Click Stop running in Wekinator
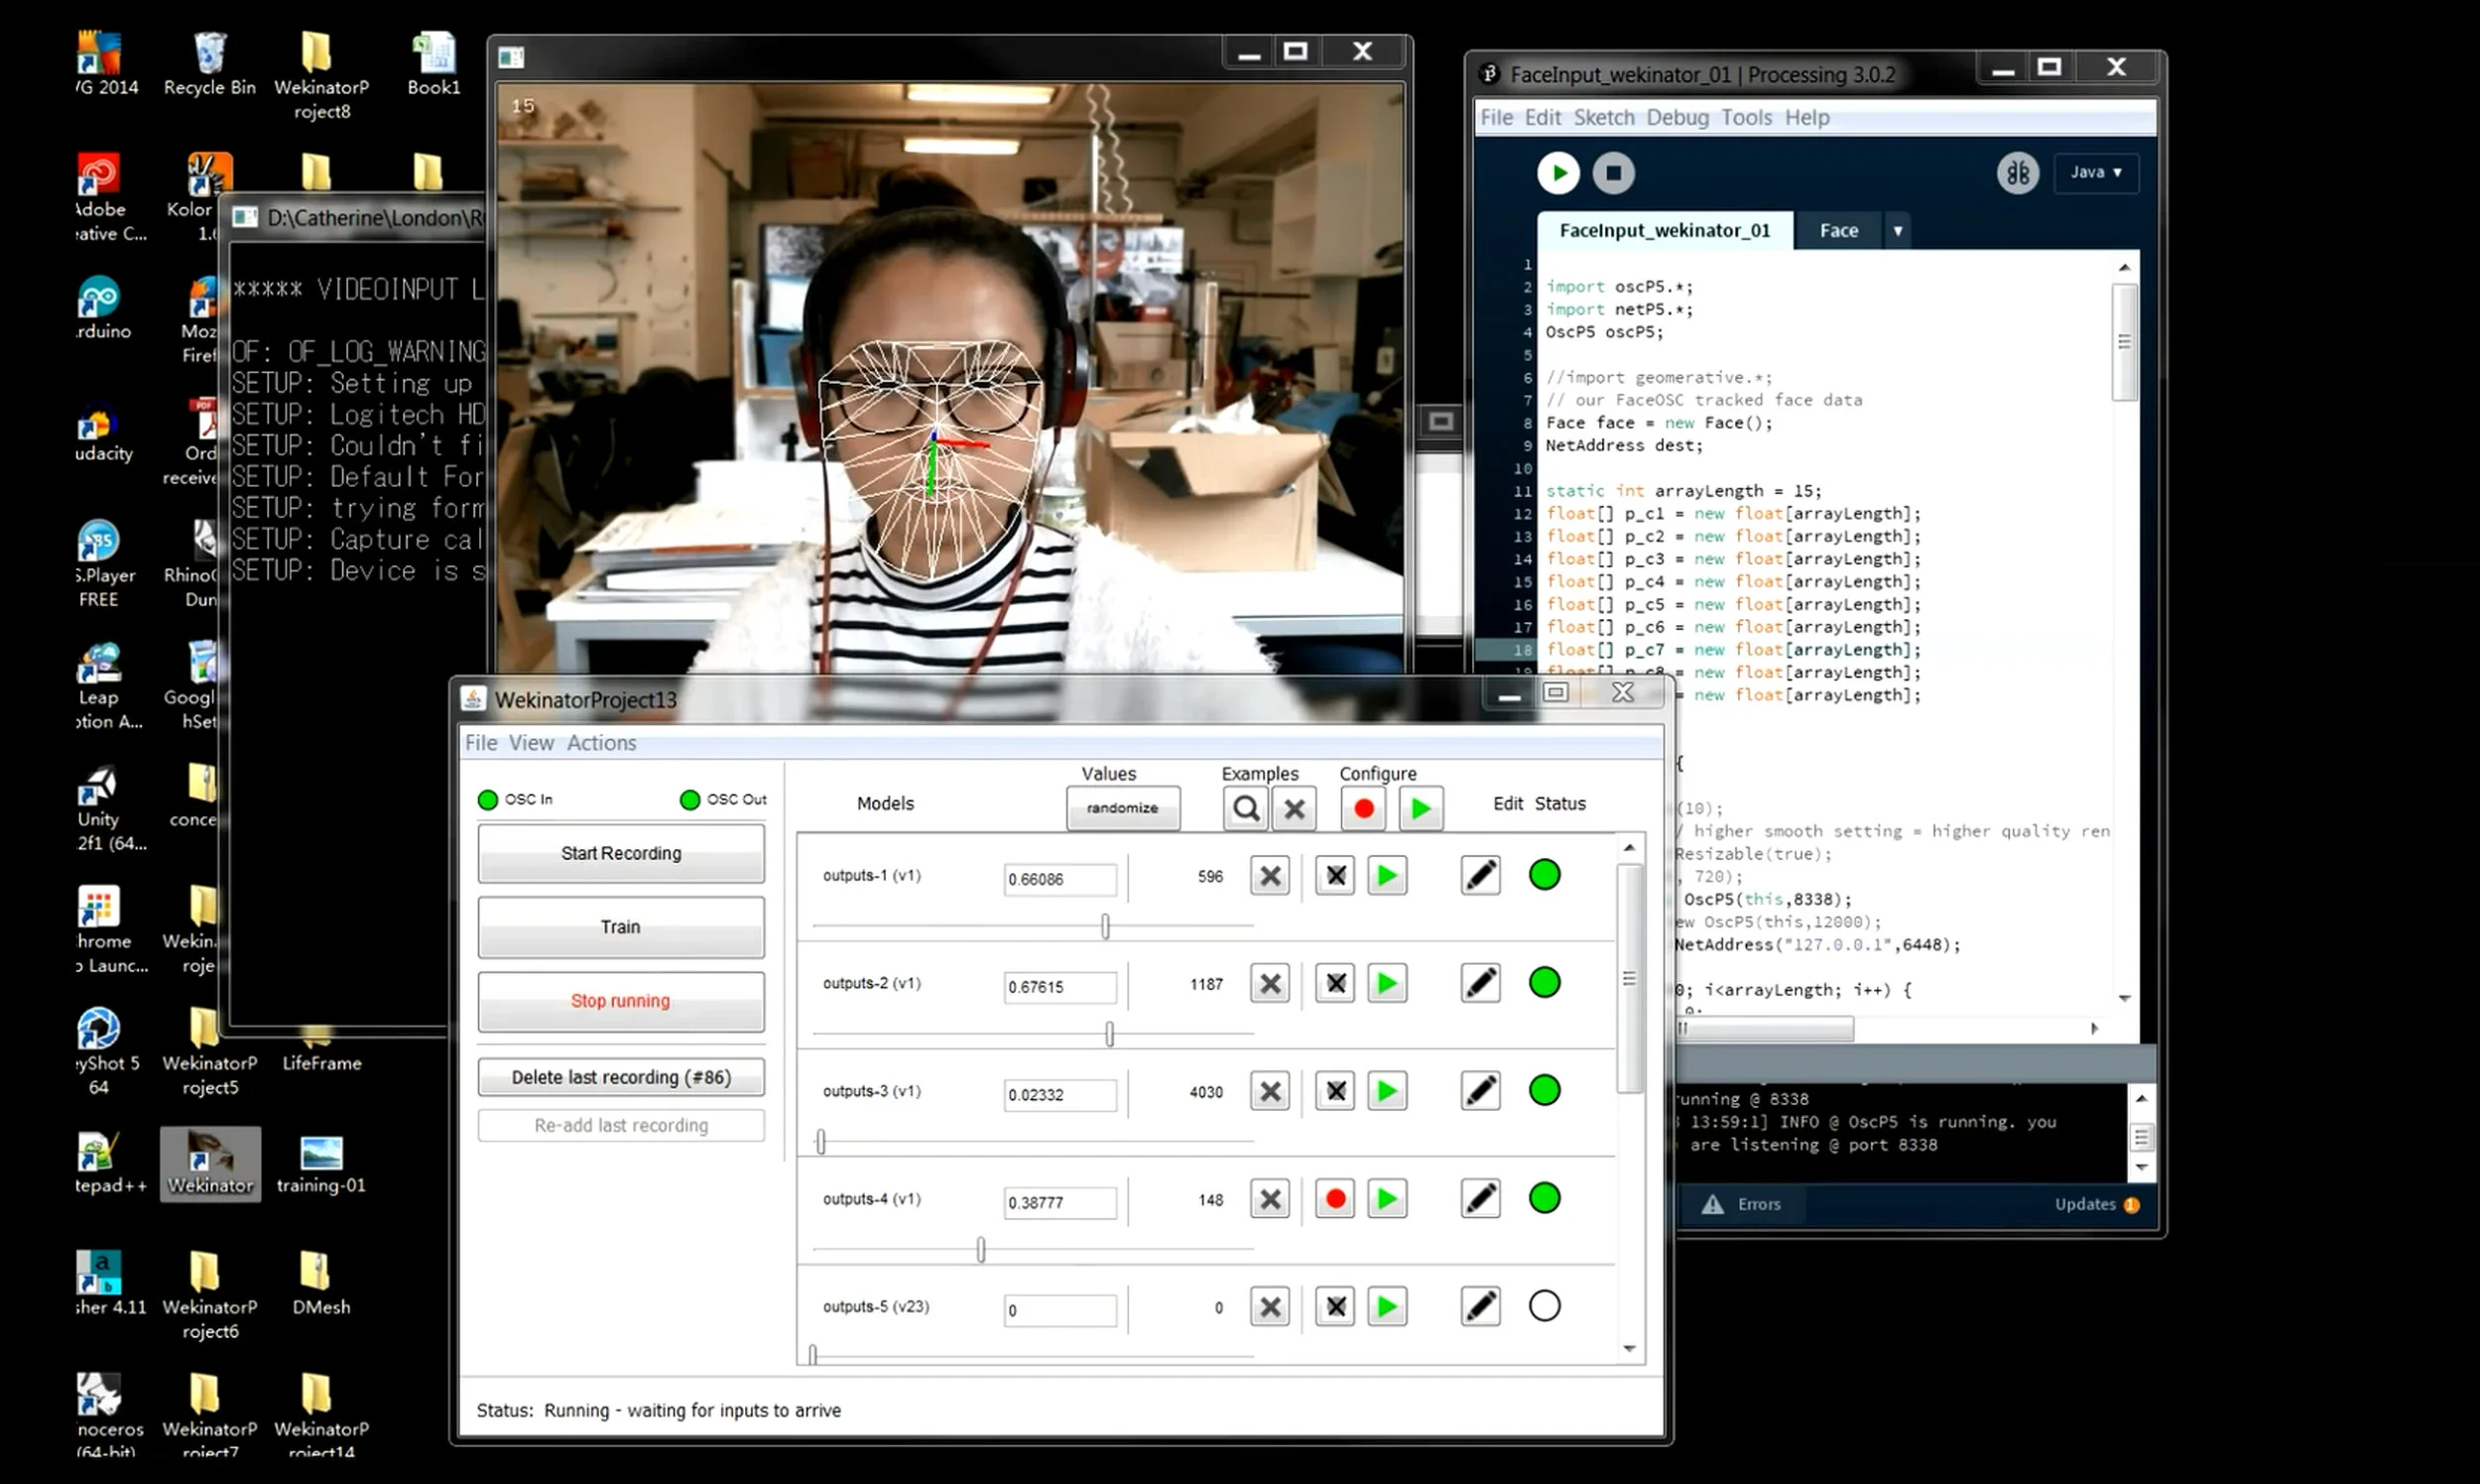The height and width of the screenshot is (1484, 2480). click(621, 1001)
